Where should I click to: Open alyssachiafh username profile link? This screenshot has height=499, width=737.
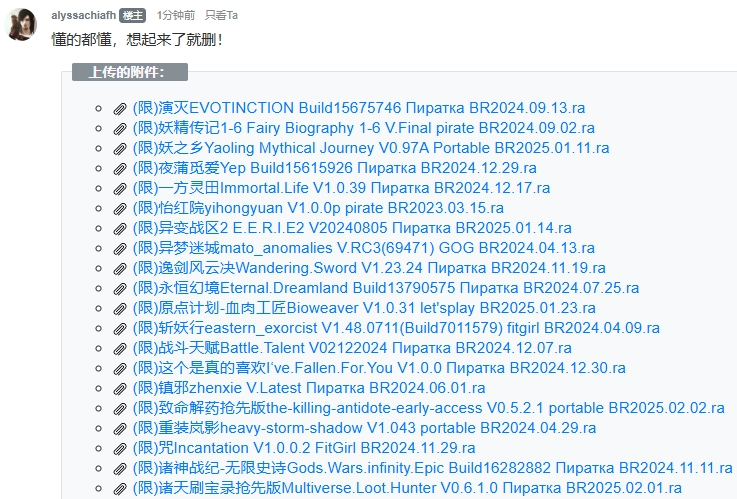coord(83,16)
